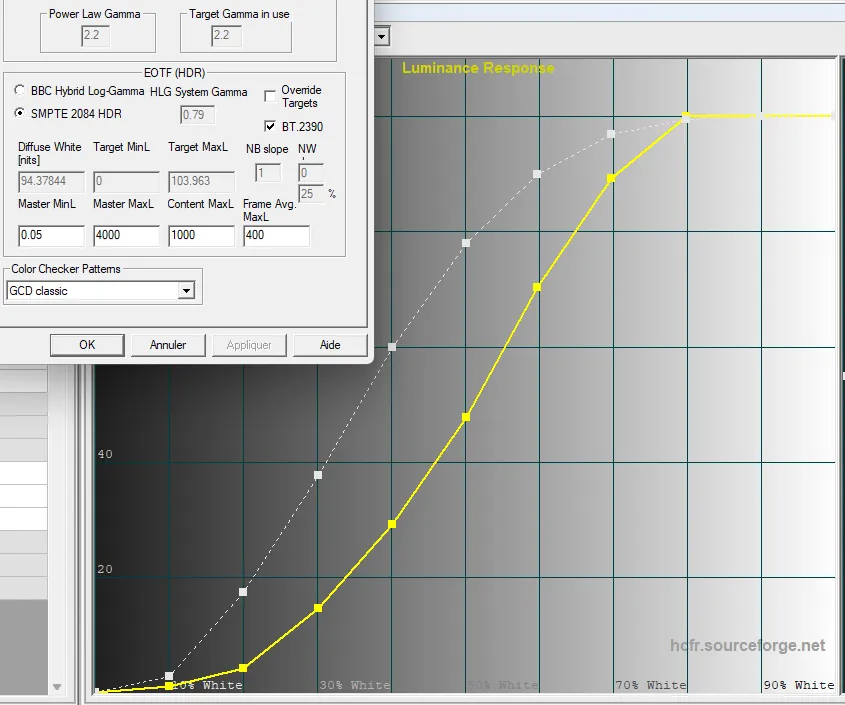
Task: Click the NW percentage field showing 25
Action: [x=311, y=193]
